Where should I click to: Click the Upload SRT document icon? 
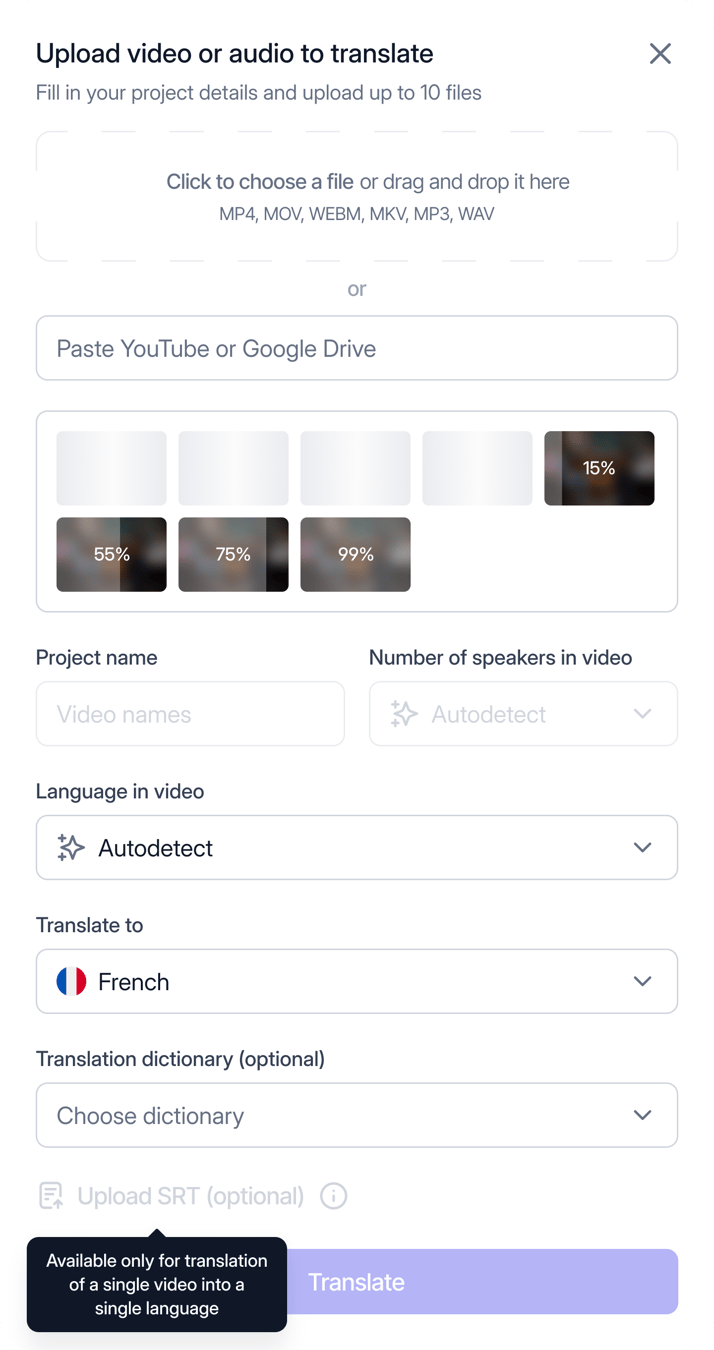click(50, 1196)
